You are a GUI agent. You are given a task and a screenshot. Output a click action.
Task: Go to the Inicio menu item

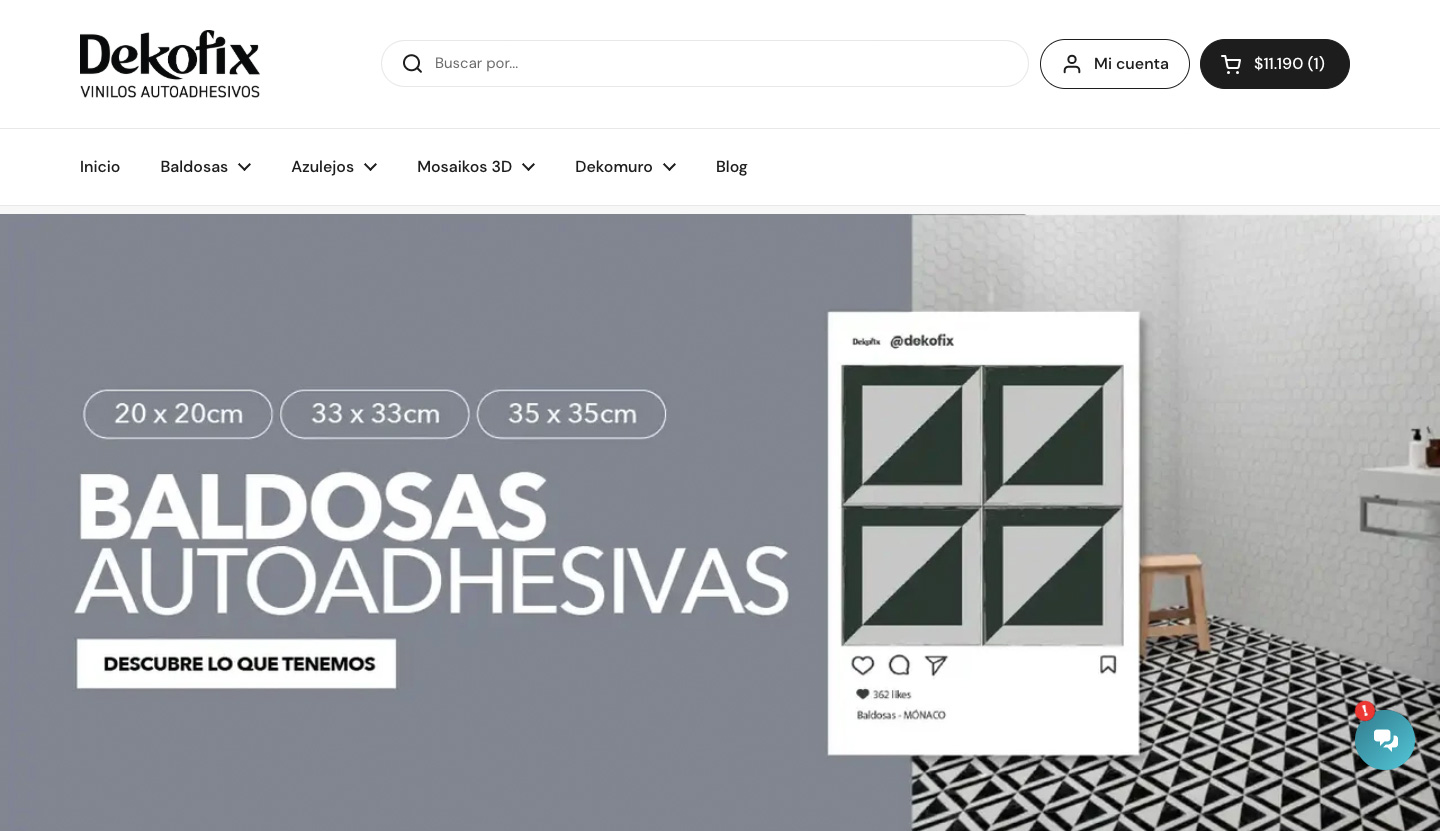point(100,167)
